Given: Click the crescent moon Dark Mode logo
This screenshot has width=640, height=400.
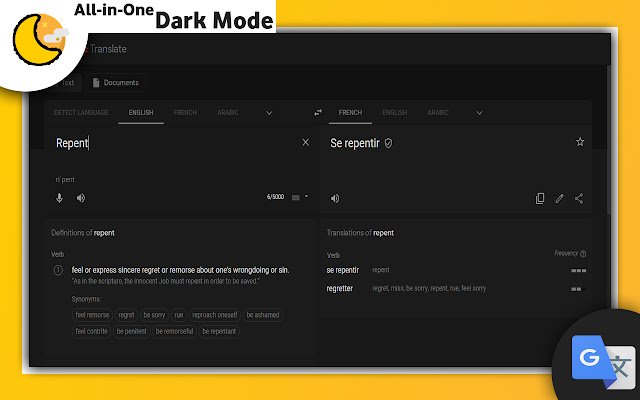Looking at the screenshot, I should [40, 40].
